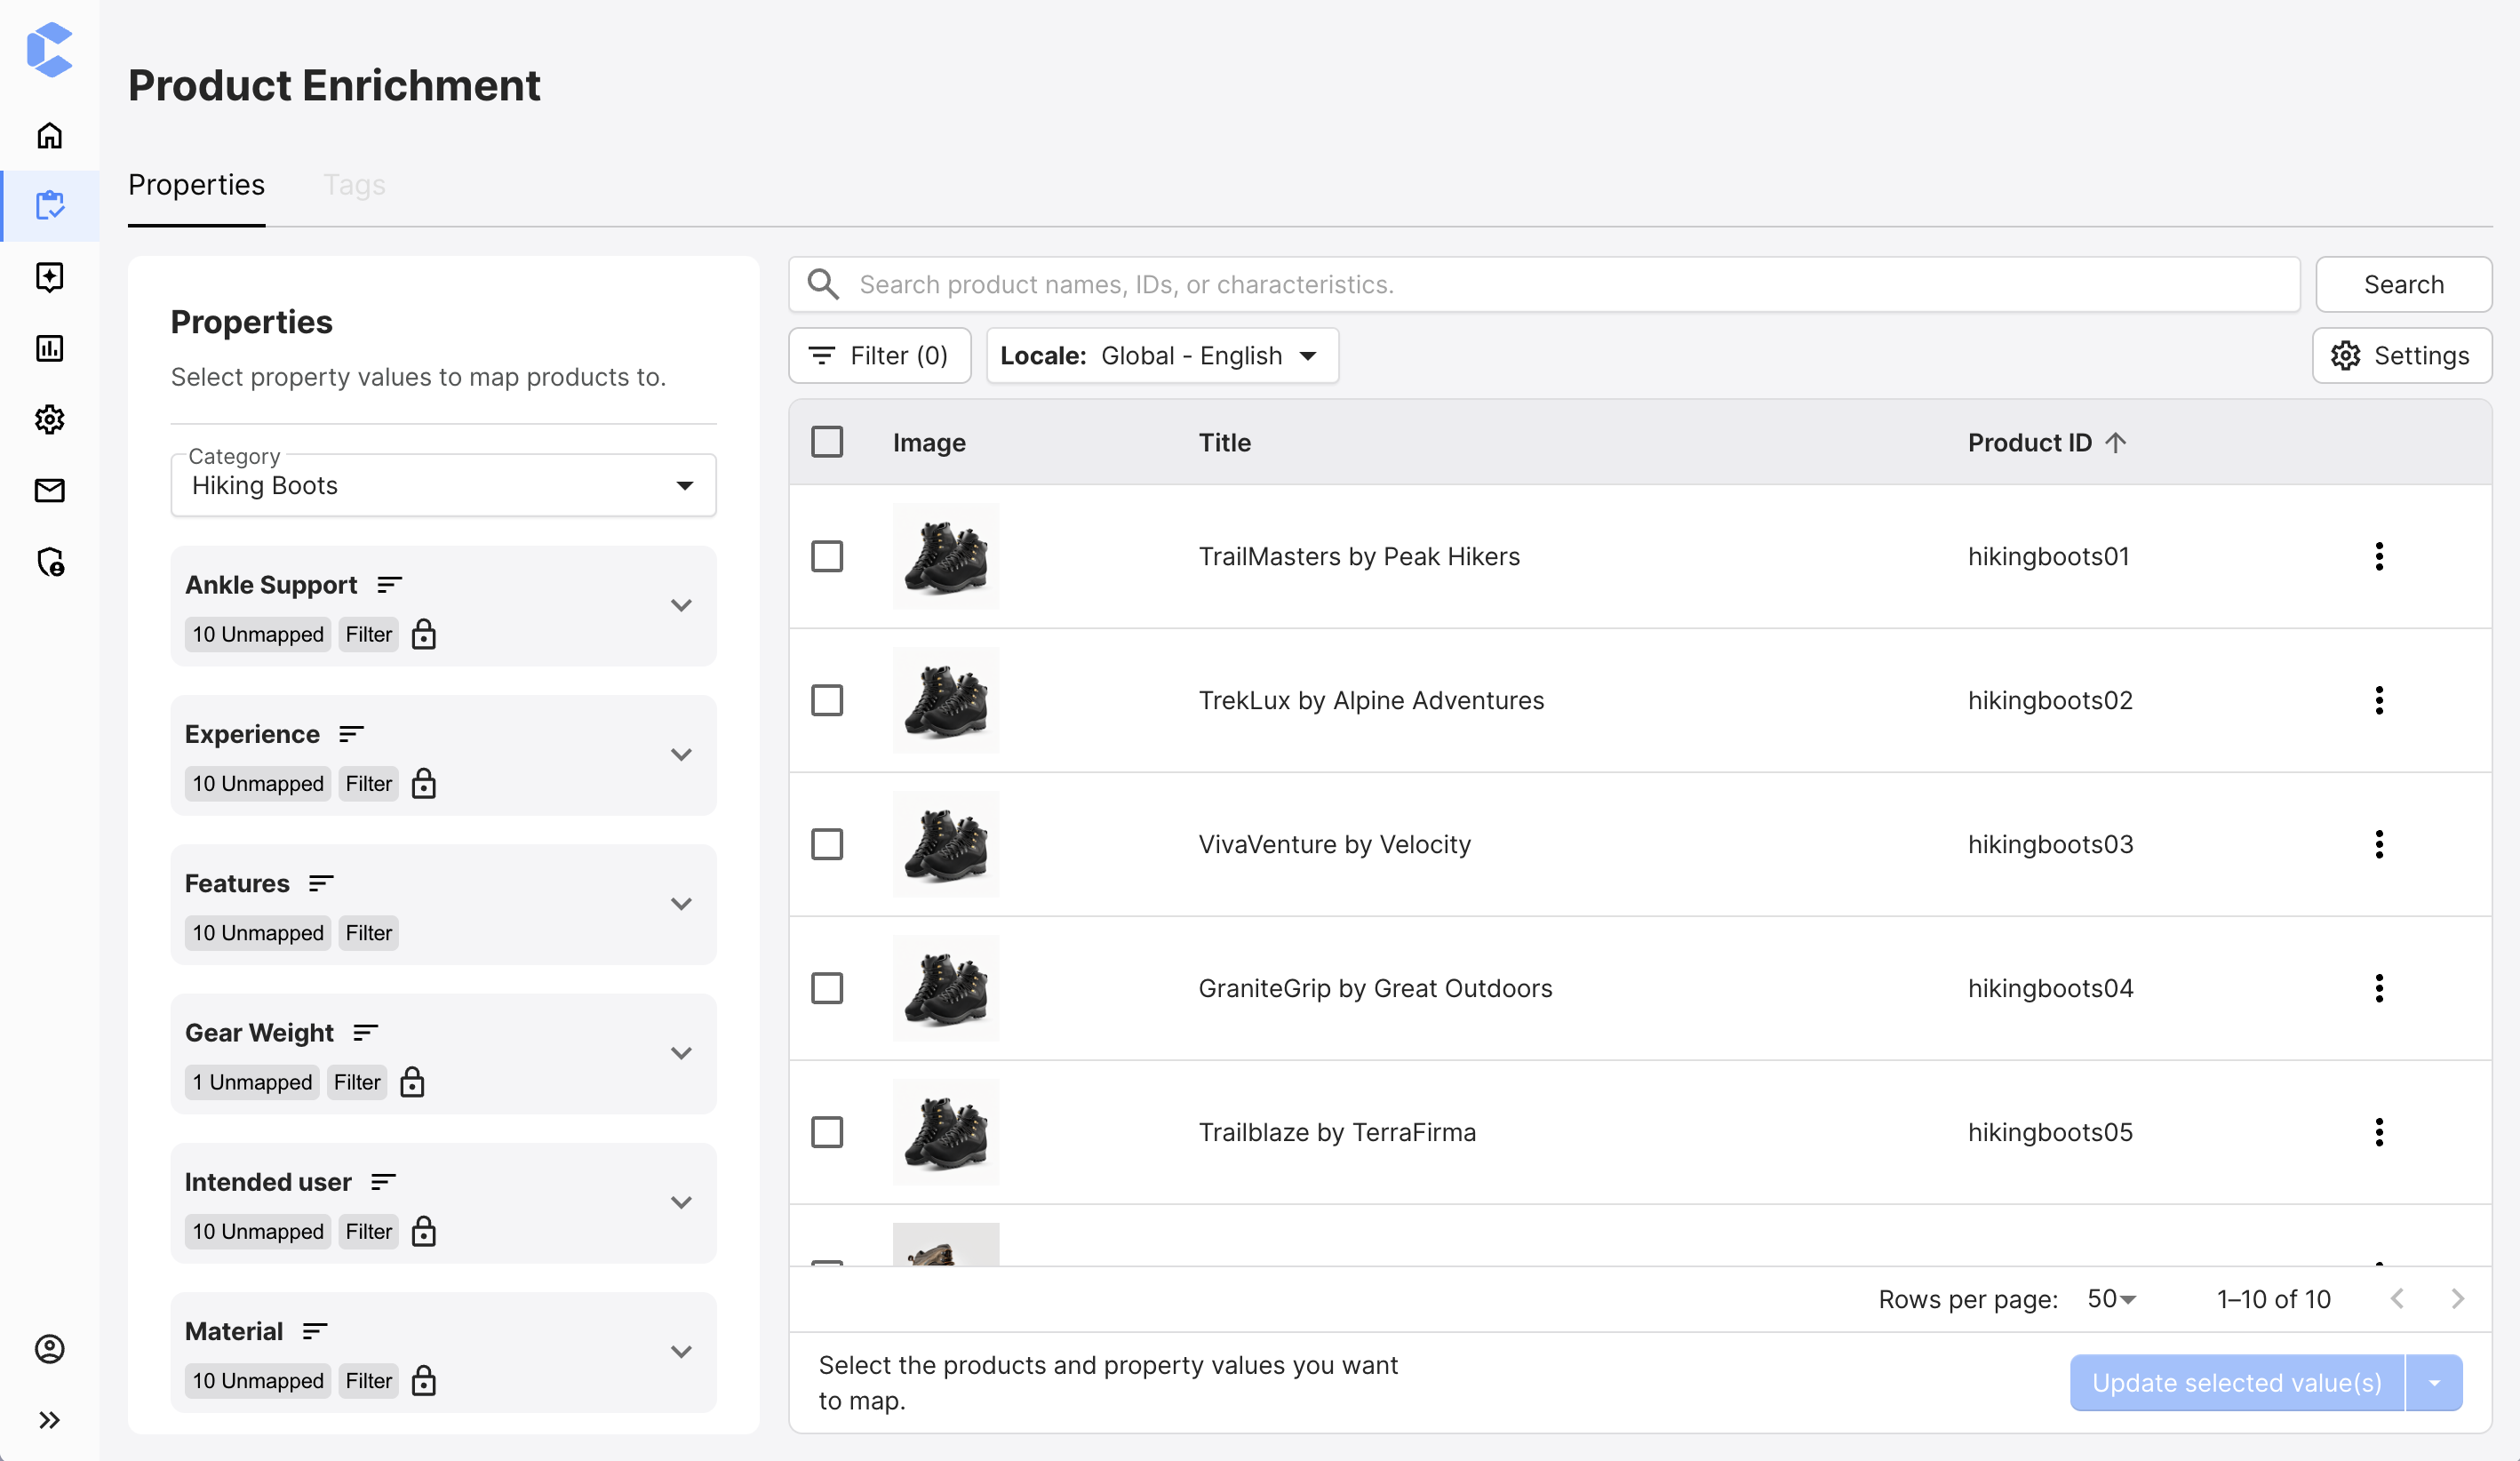Tick checkbox for GraniteGrip by Great Outdoors
This screenshot has height=1461, width=2520.
[x=827, y=988]
